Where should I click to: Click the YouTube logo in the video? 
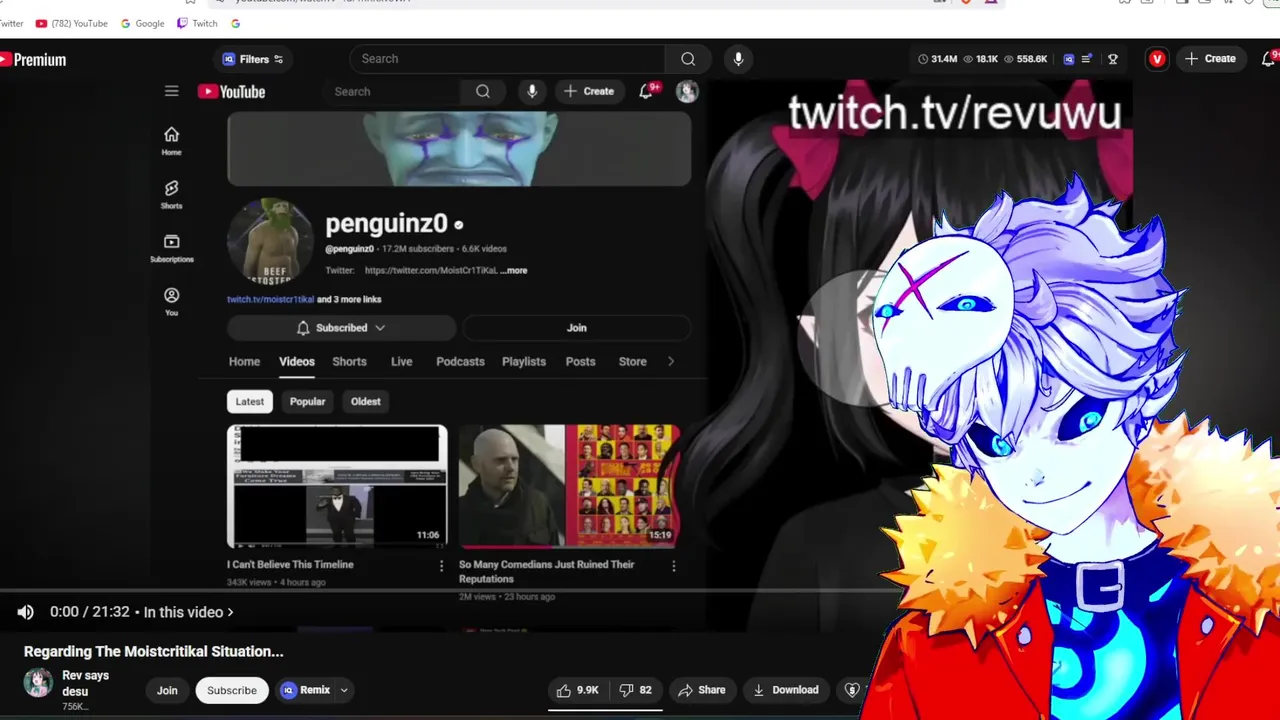[x=232, y=92]
